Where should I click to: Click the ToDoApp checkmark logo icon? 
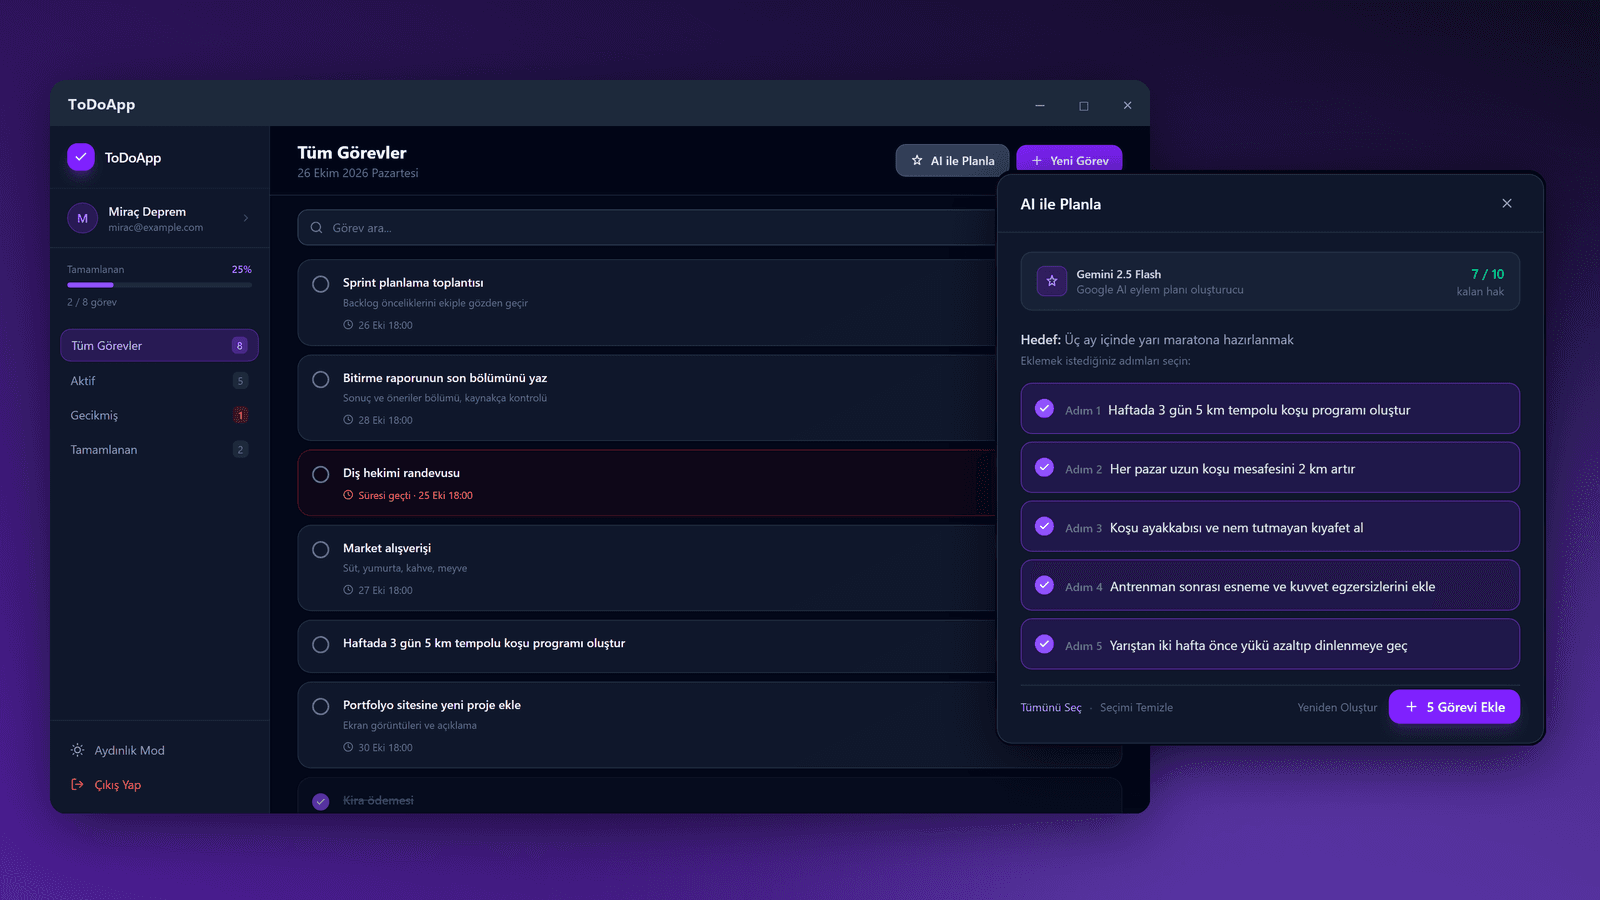[81, 157]
